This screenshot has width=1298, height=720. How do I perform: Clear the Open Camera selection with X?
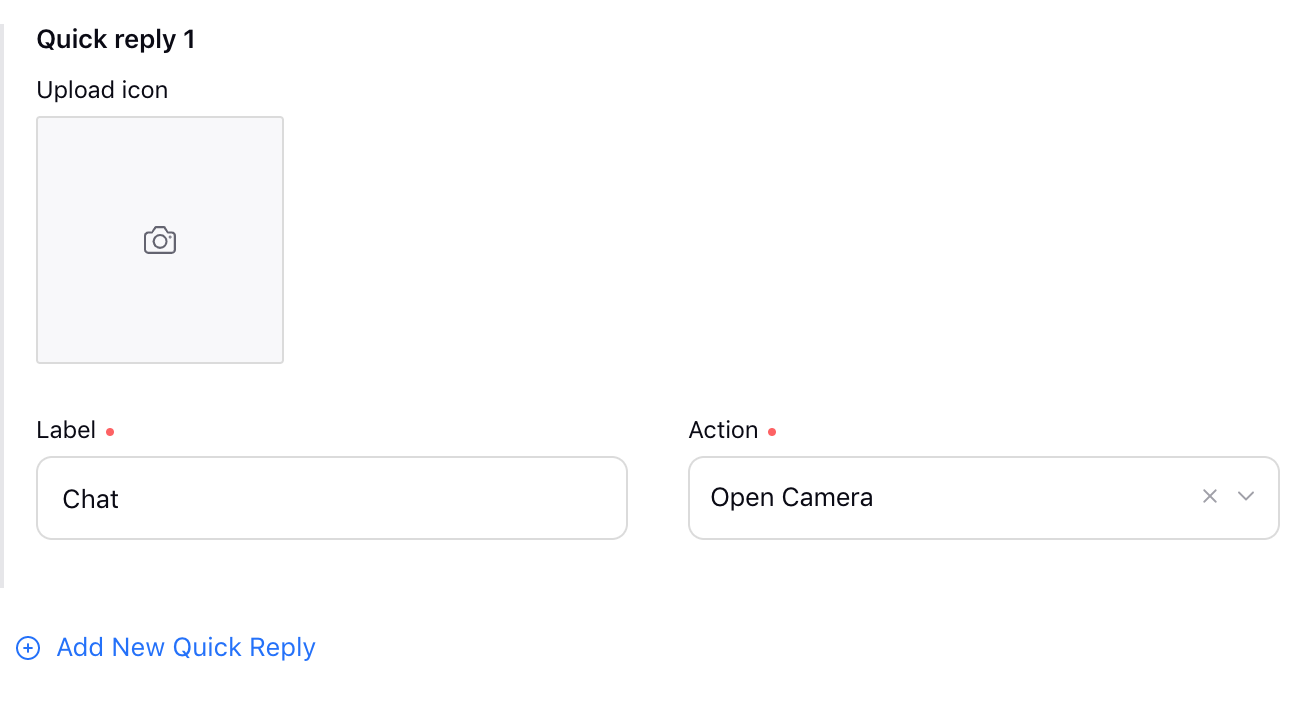pyautogui.click(x=1210, y=496)
